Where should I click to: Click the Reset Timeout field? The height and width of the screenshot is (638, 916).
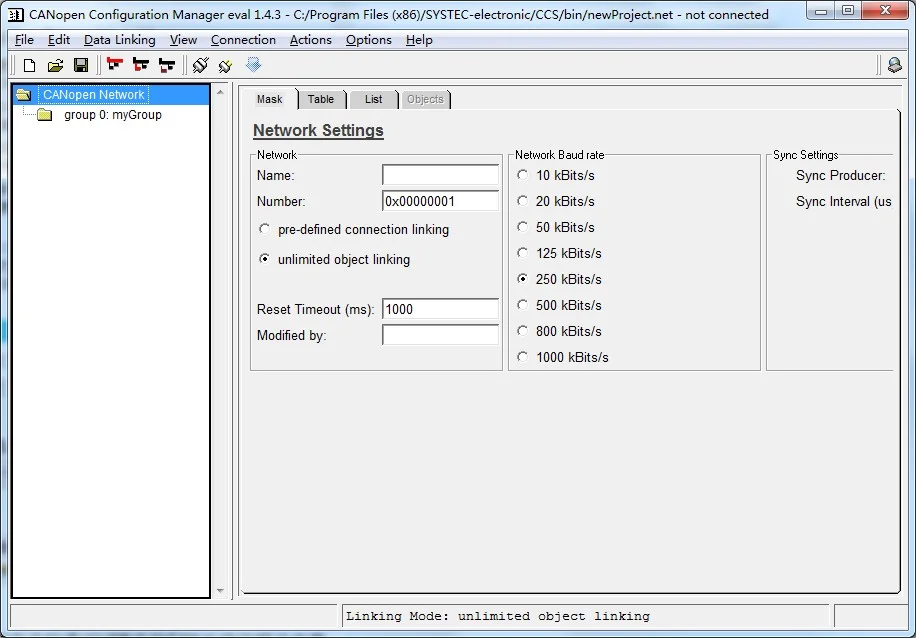coord(440,309)
